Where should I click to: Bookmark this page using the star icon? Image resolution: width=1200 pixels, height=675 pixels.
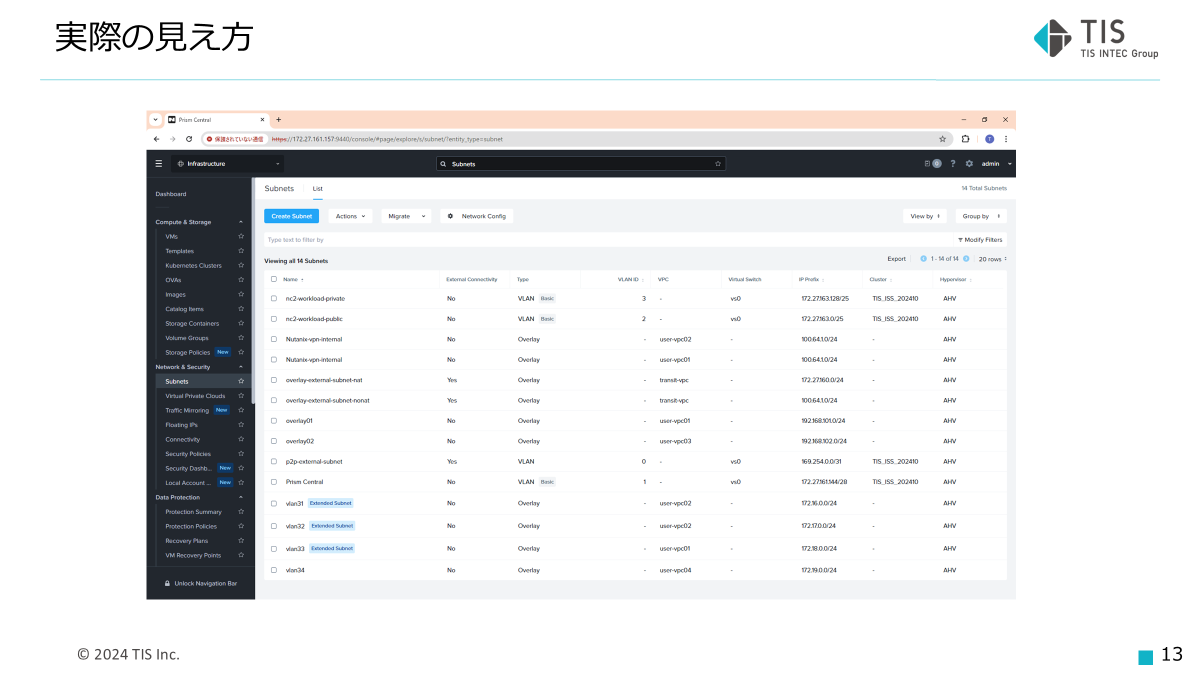click(942, 139)
